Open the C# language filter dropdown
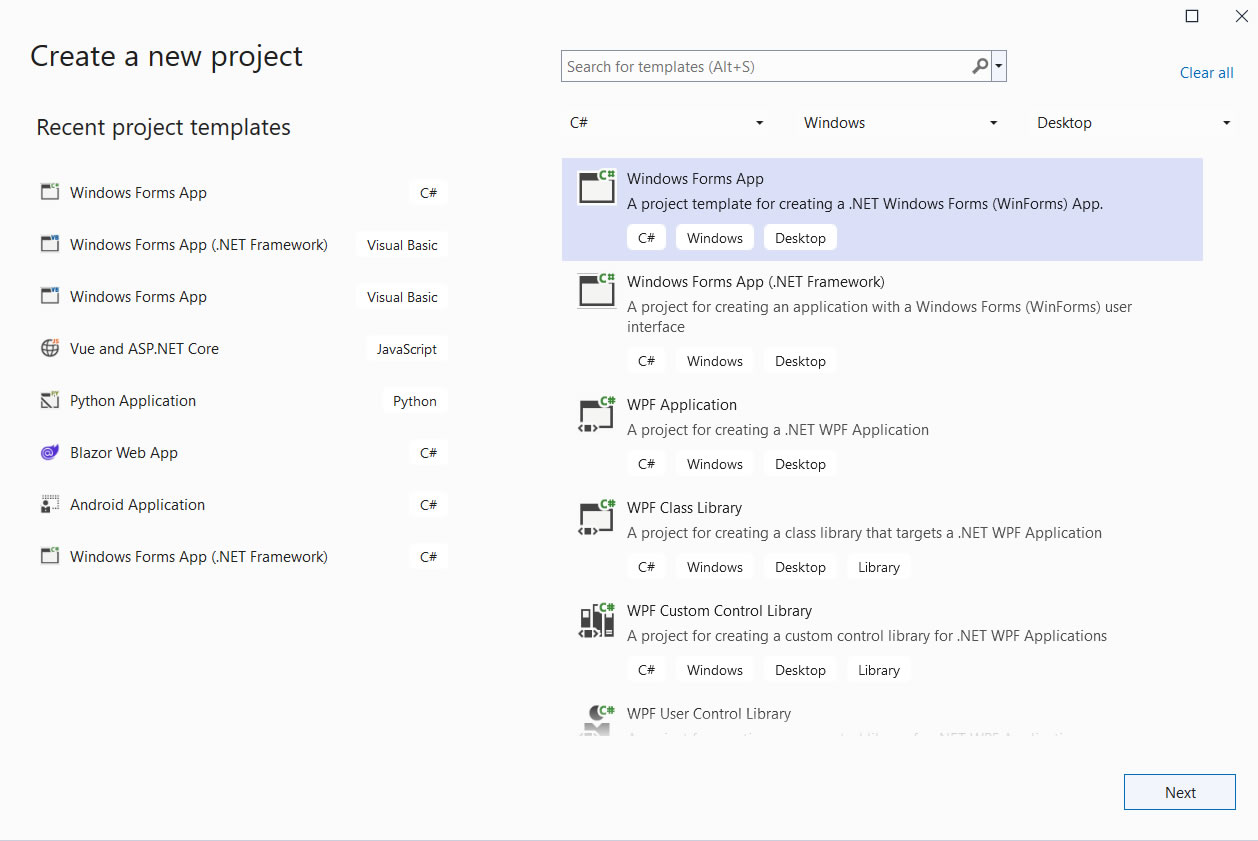The image size is (1258, 841). pos(666,123)
